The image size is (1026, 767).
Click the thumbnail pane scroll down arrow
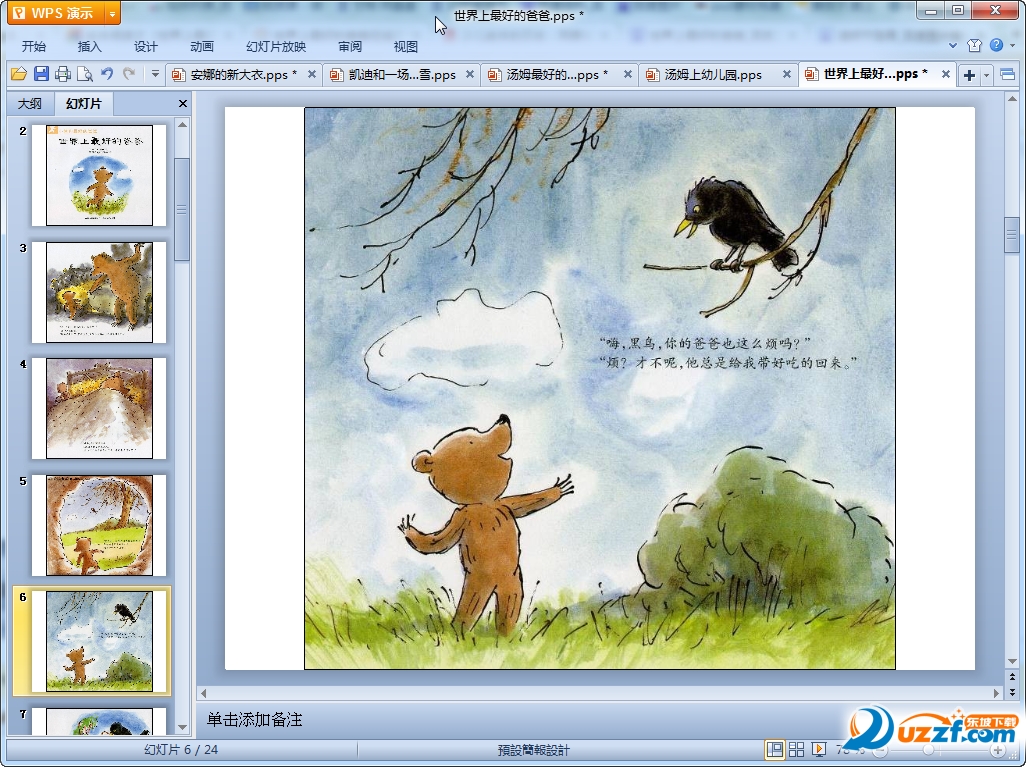tap(183, 727)
